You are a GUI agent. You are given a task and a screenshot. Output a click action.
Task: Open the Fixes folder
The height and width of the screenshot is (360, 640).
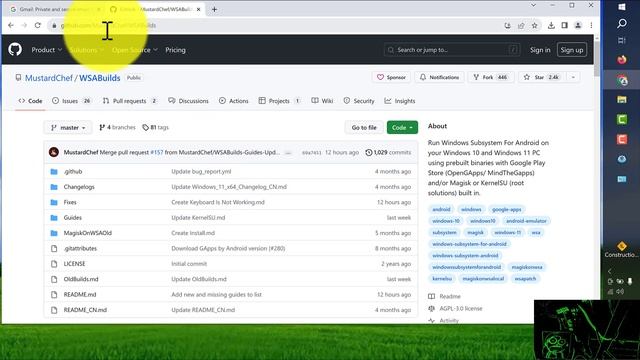(70, 202)
